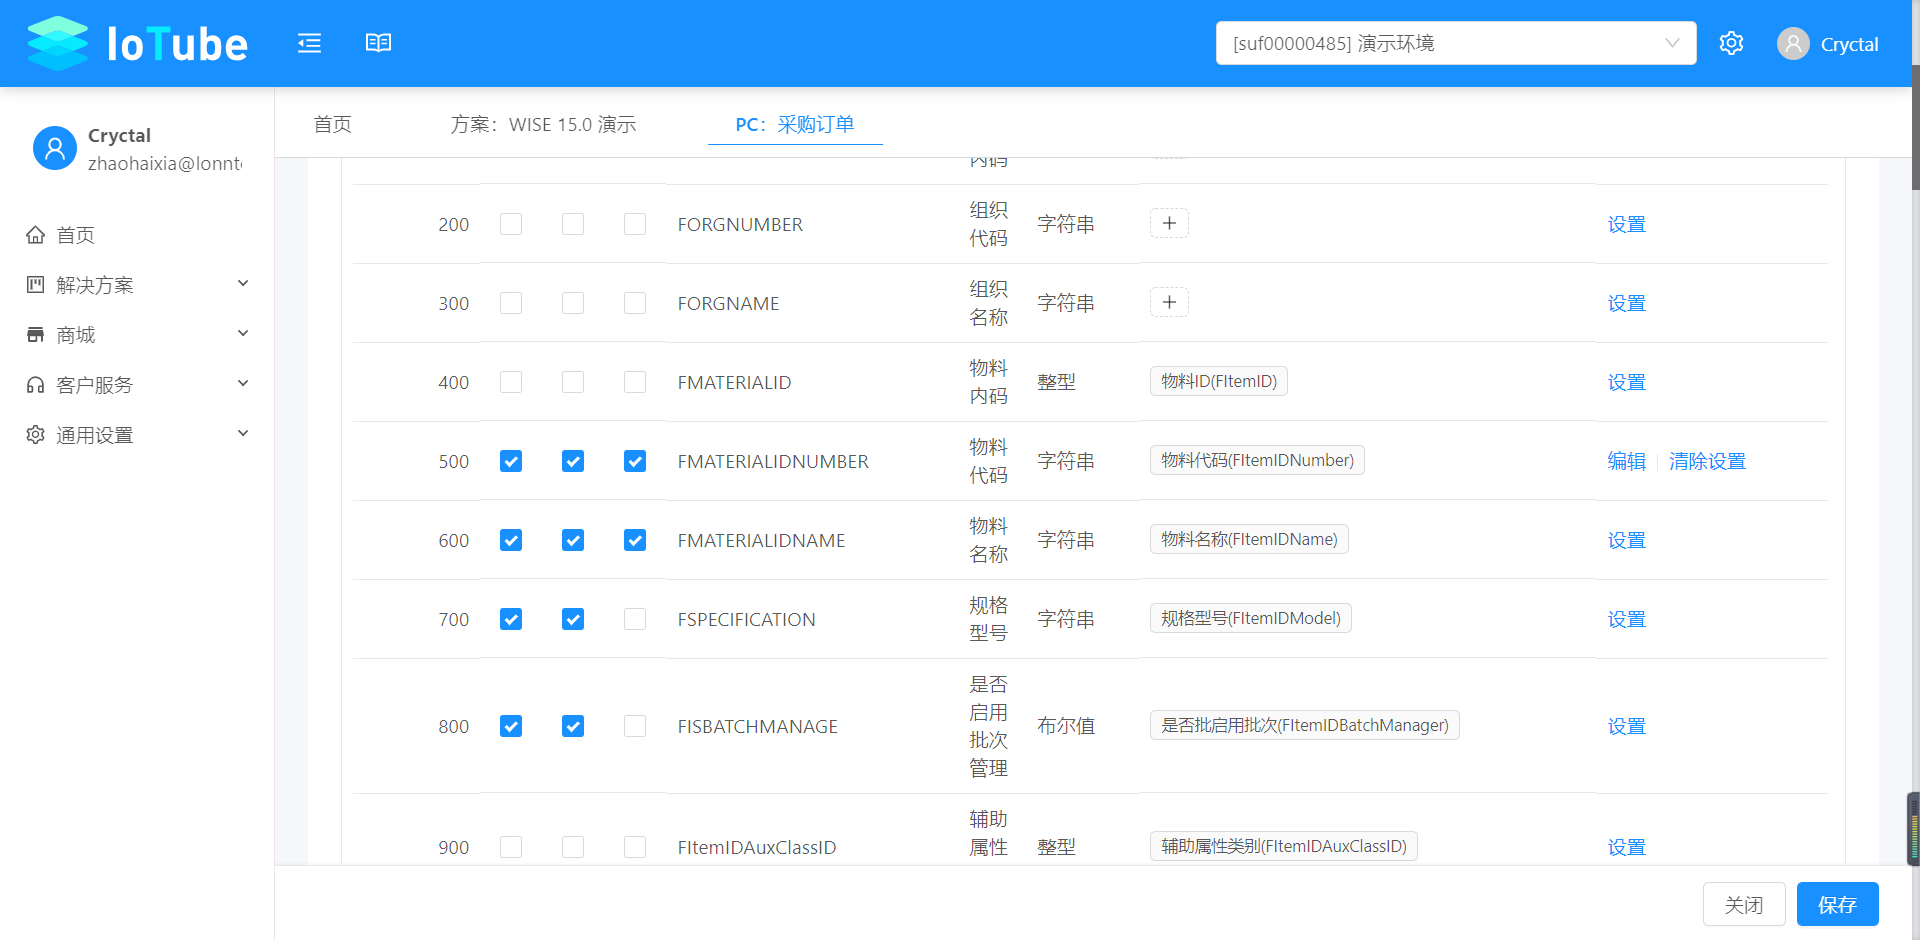Click the page vertical scrollbar

[x=1915, y=128]
